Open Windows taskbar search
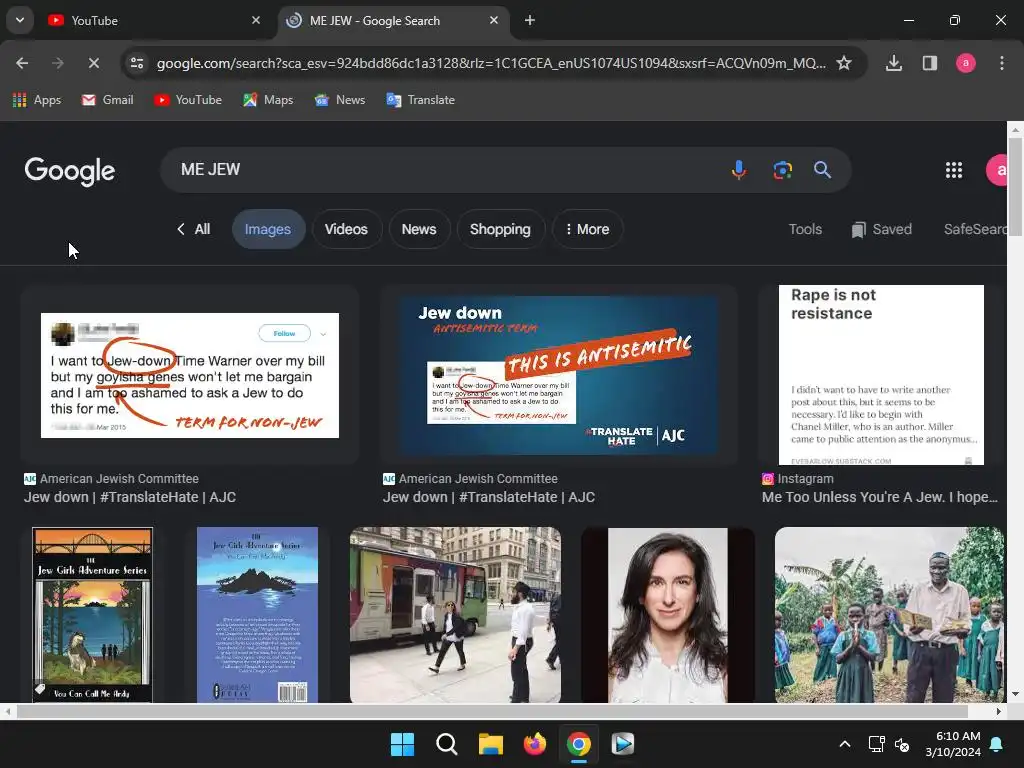1024x768 pixels. tap(447, 744)
